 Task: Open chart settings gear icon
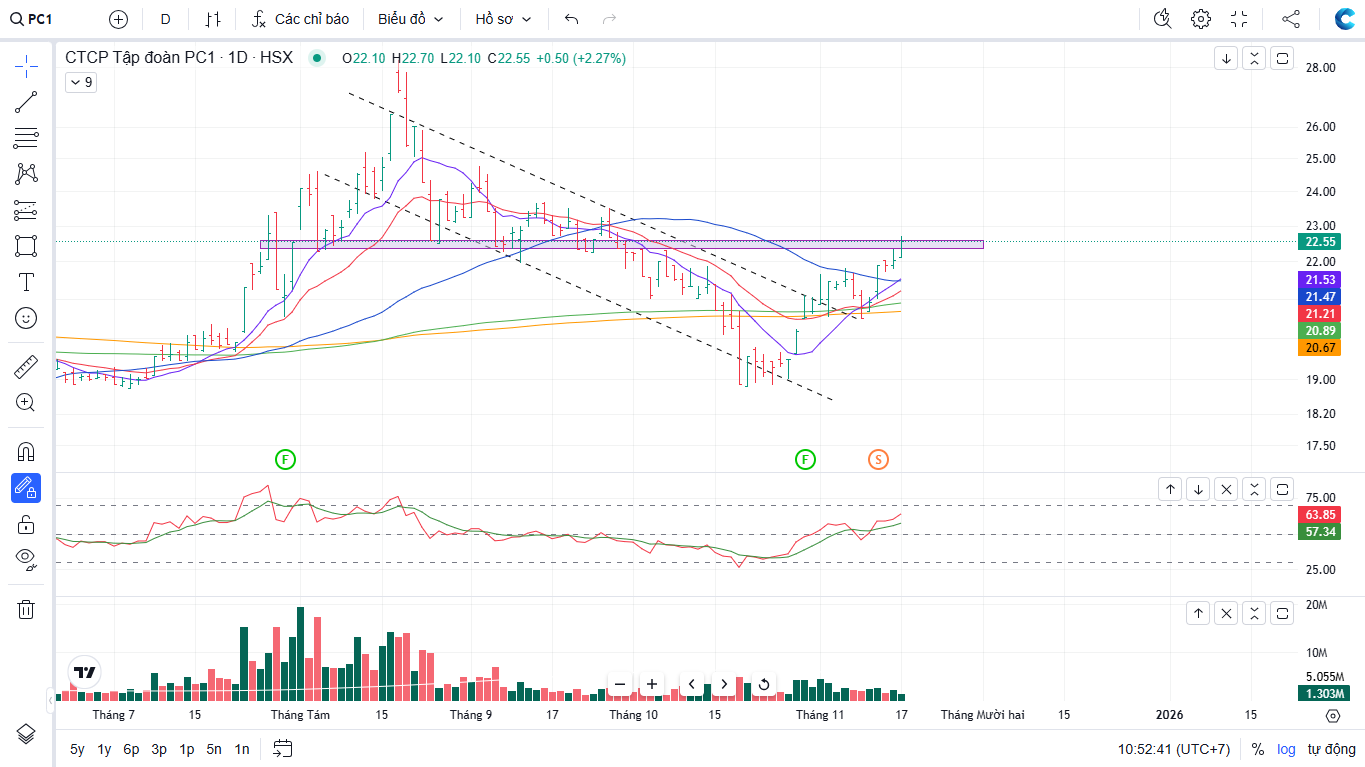click(1201, 19)
